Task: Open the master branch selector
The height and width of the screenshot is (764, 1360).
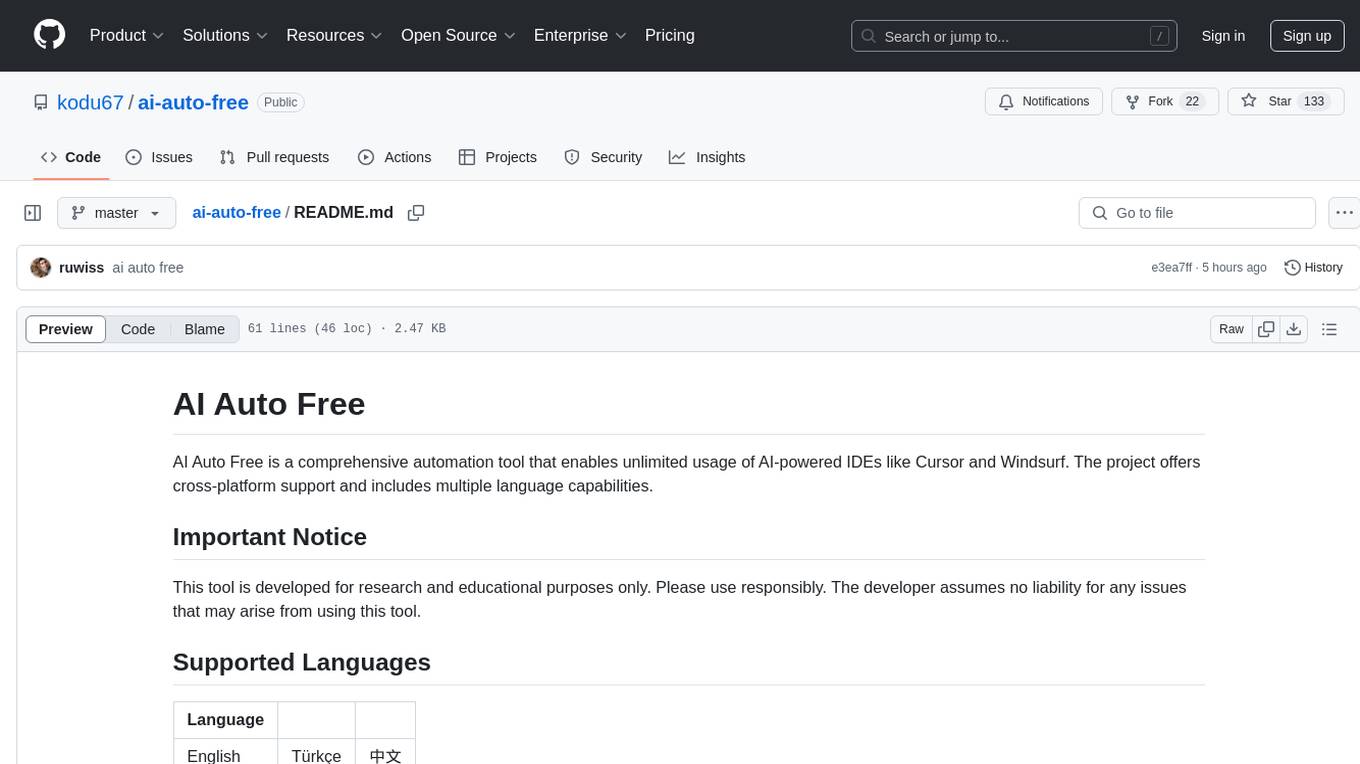Action: point(116,213)
